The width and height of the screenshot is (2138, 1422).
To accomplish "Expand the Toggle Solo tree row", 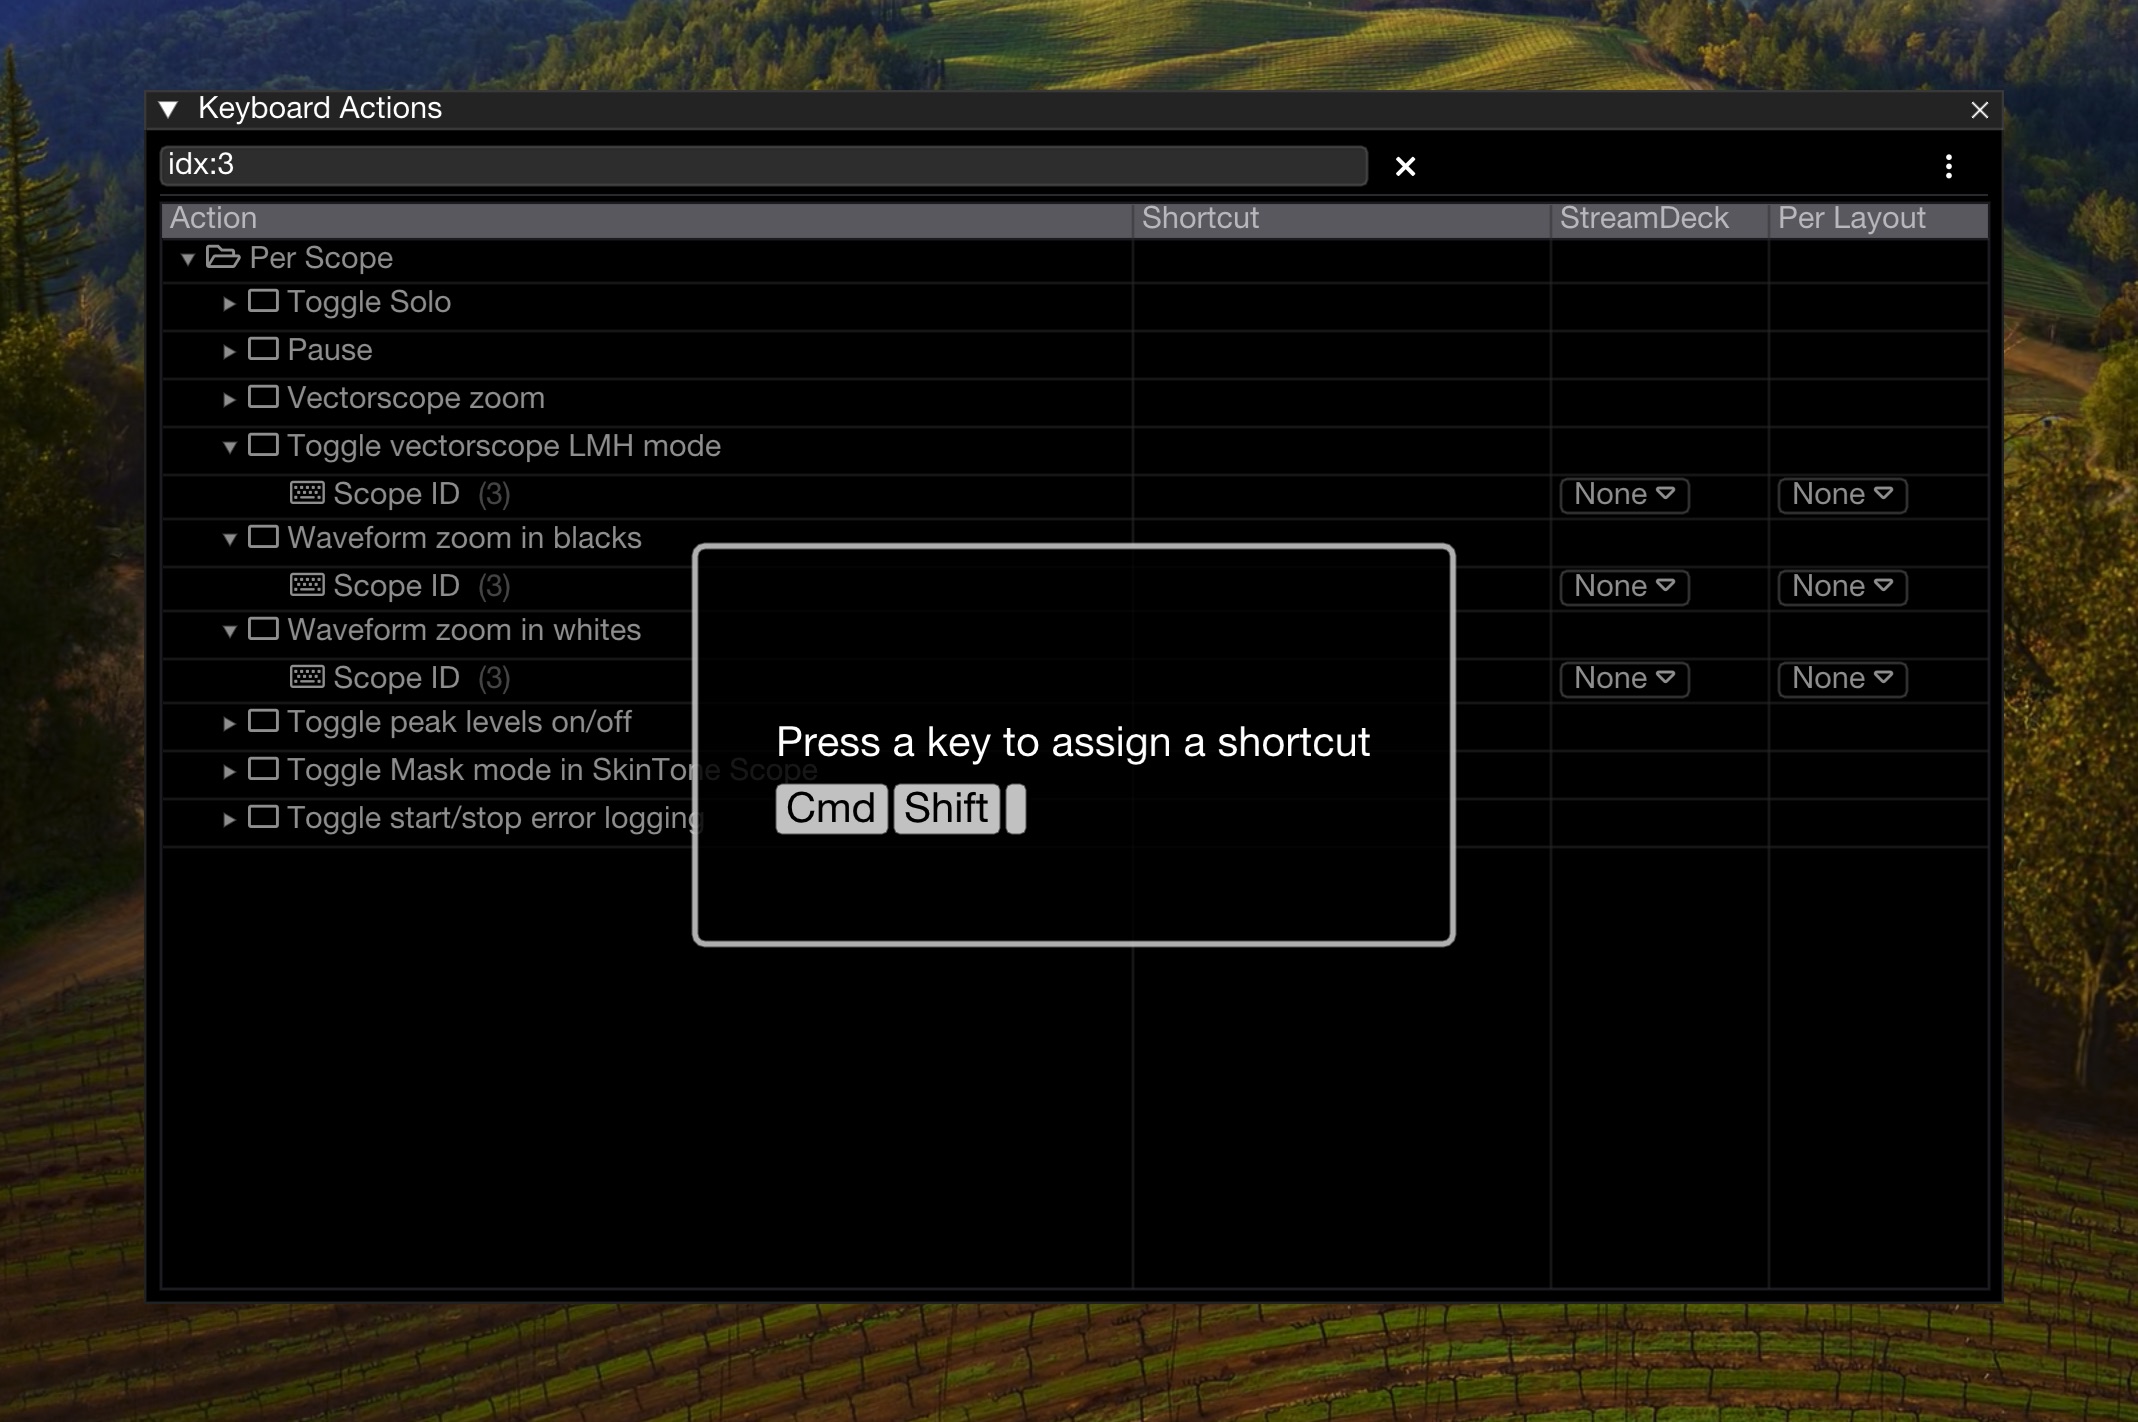I will 229,303.
